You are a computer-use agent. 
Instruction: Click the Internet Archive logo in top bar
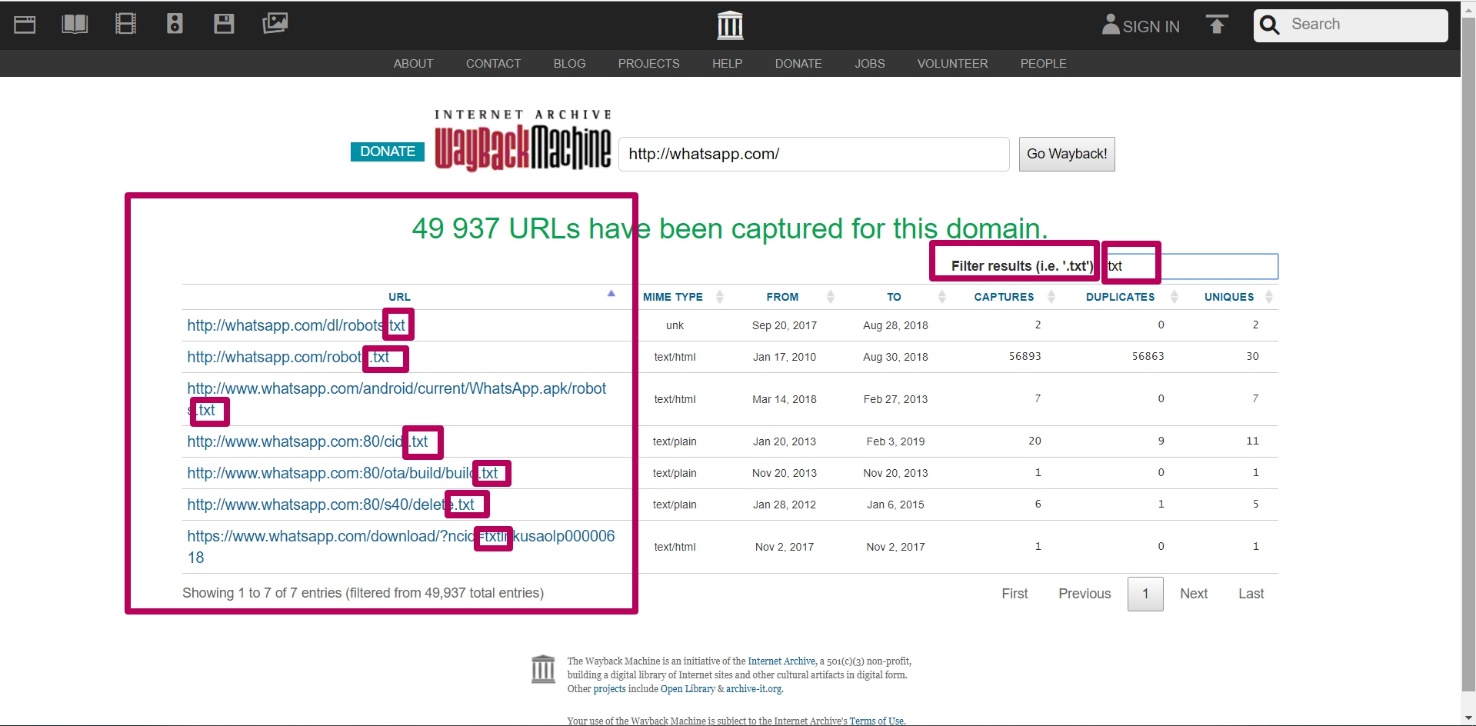pos(731,25)
